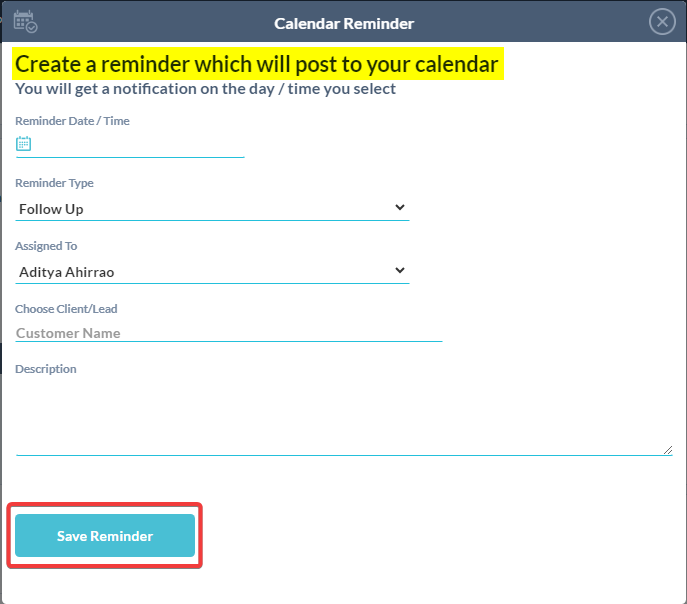Open the Assigned To dropdown showing Aditya Ahirrao
Image resolution: width=687 pixels, height=604 pixels.
[200, 271]
